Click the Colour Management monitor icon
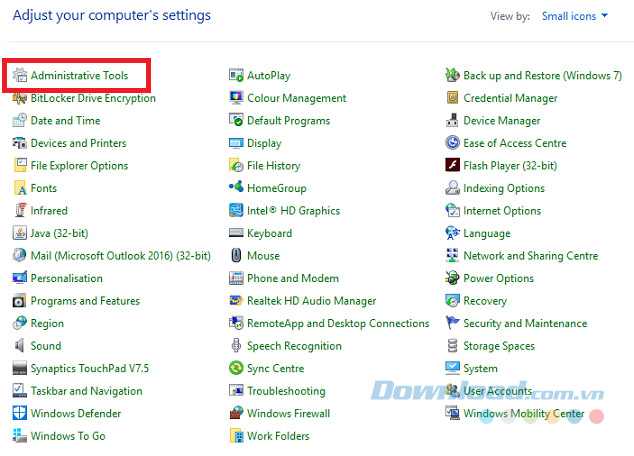Screen dimensions: 634x456 pos(236,98)
